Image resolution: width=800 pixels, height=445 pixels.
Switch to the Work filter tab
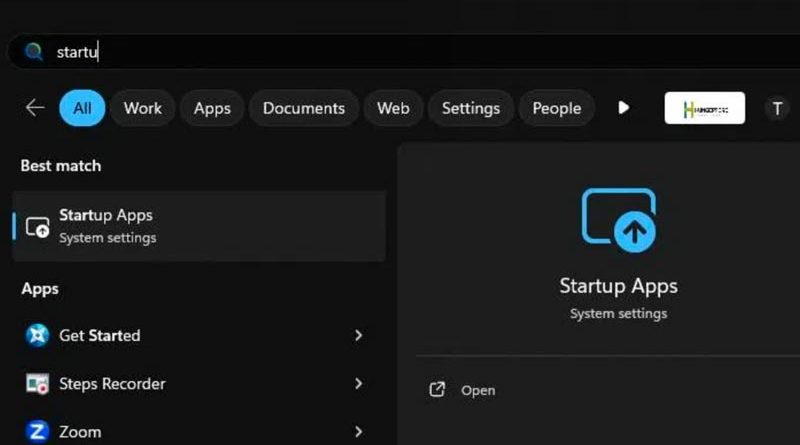point(142,108)
